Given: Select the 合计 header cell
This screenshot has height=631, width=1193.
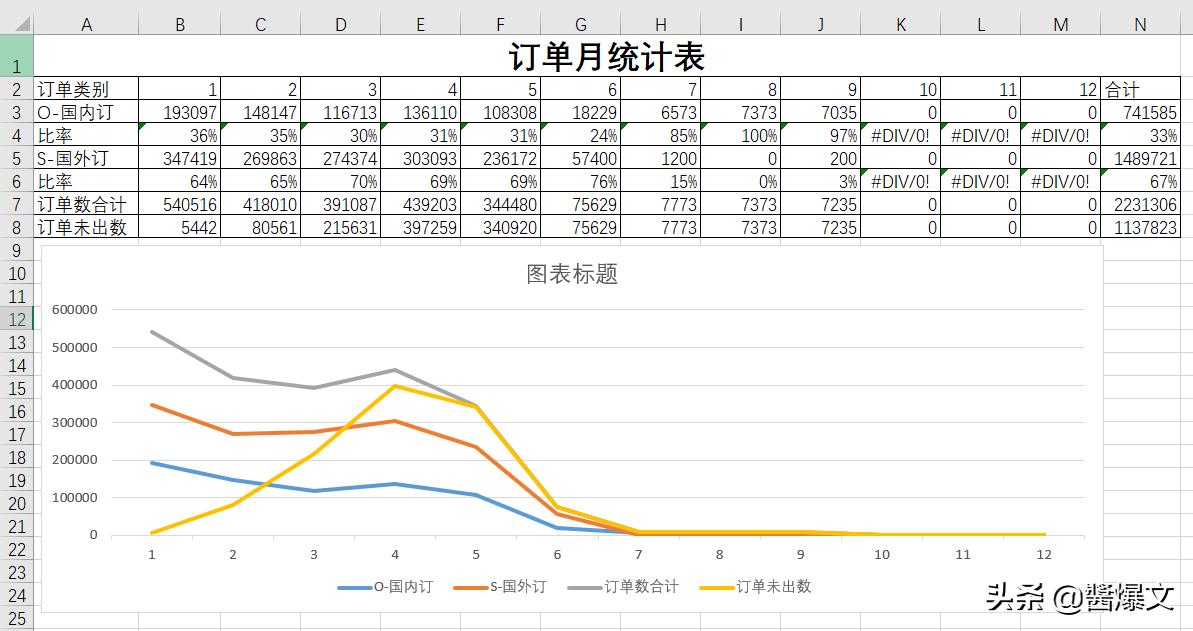Looking at the screenshot, I should pos(1139,89).
